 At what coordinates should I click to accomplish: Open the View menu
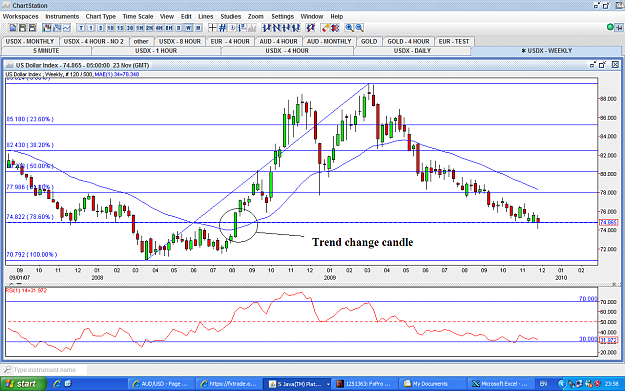tap(167, 16)
